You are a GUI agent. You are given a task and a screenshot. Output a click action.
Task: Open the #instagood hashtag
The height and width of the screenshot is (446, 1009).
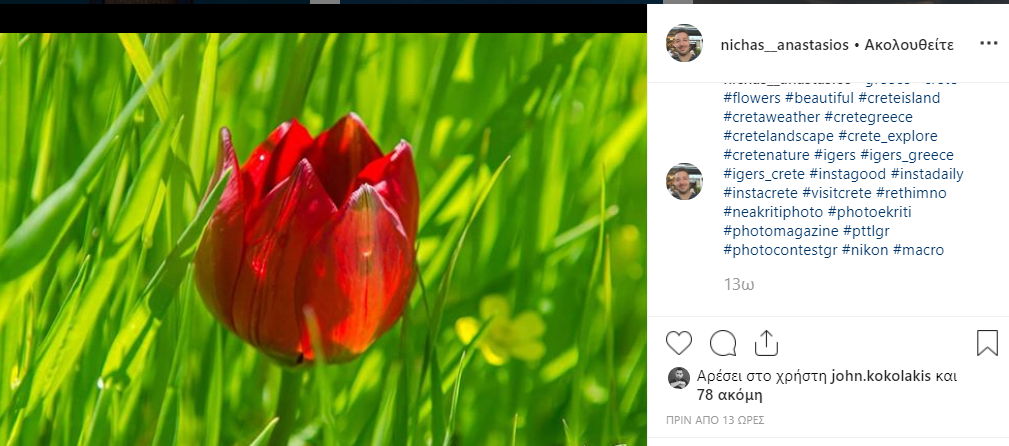pos(847,174)
